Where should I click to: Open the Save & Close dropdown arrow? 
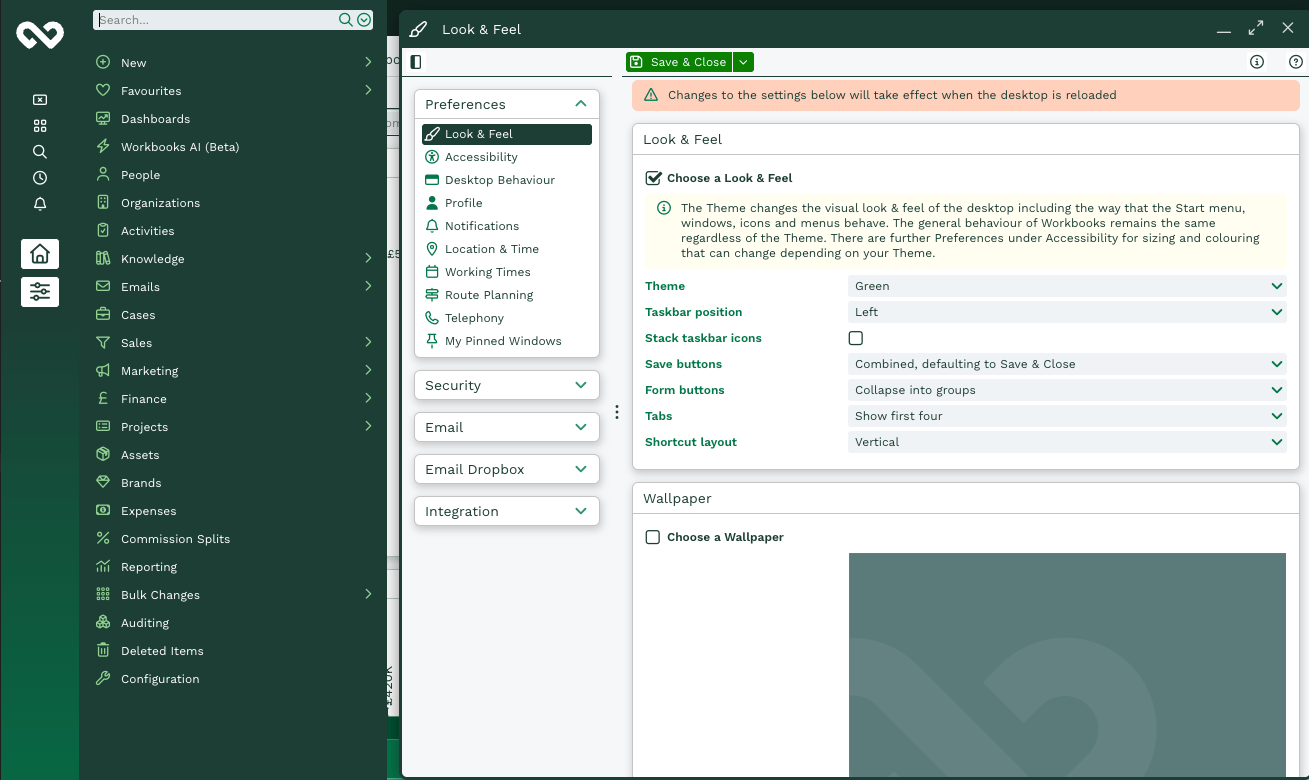click(743, 62)
